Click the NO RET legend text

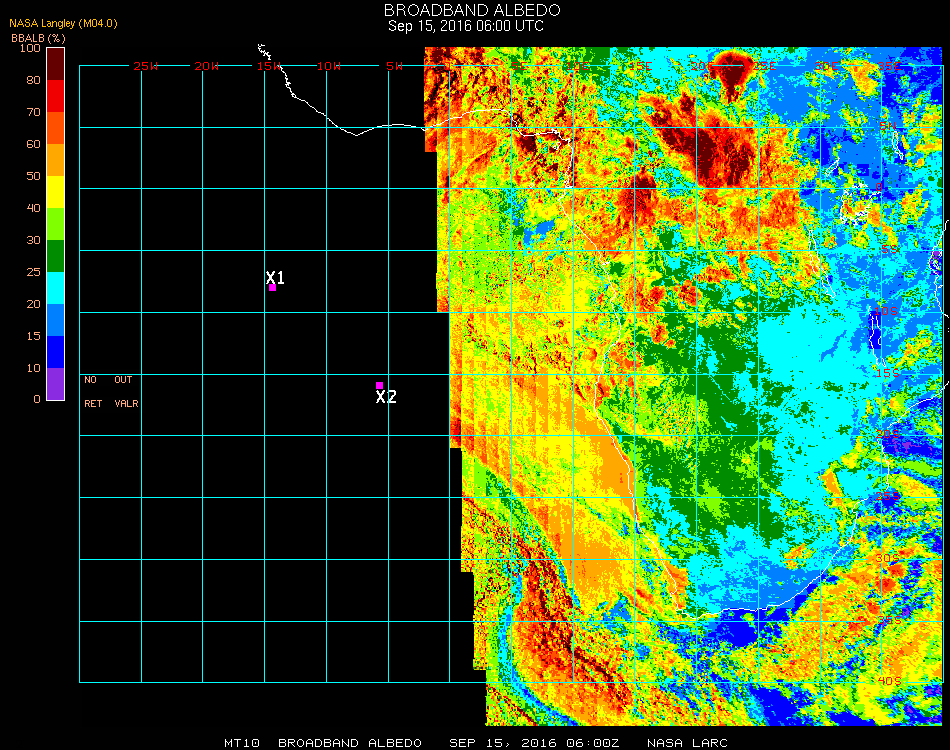[x=91, y=392]
